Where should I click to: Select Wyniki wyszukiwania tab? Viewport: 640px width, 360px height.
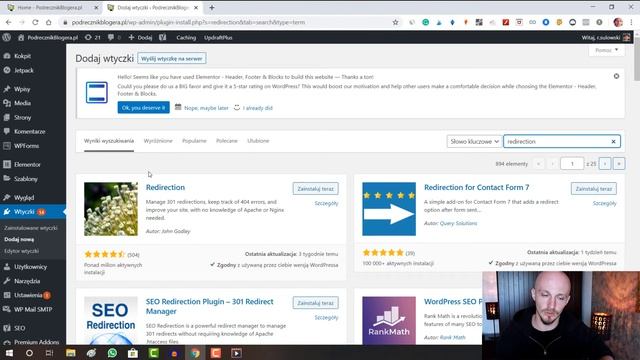pyautogui.click(x=109, y=141)
